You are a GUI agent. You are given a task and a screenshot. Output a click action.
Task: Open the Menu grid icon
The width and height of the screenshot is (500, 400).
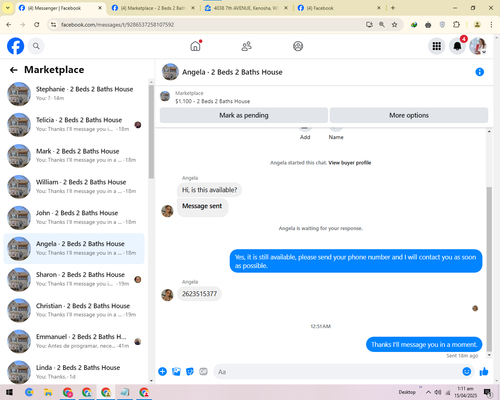437,46
